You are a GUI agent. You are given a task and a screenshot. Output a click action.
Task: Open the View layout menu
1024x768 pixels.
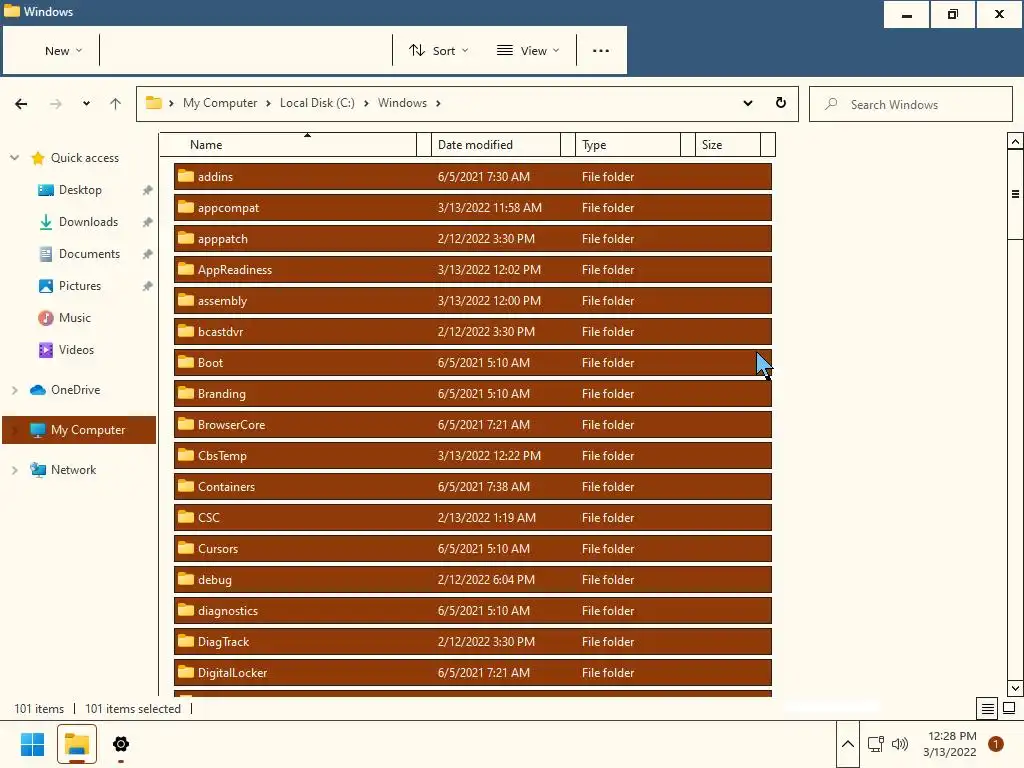click(528, 50)
